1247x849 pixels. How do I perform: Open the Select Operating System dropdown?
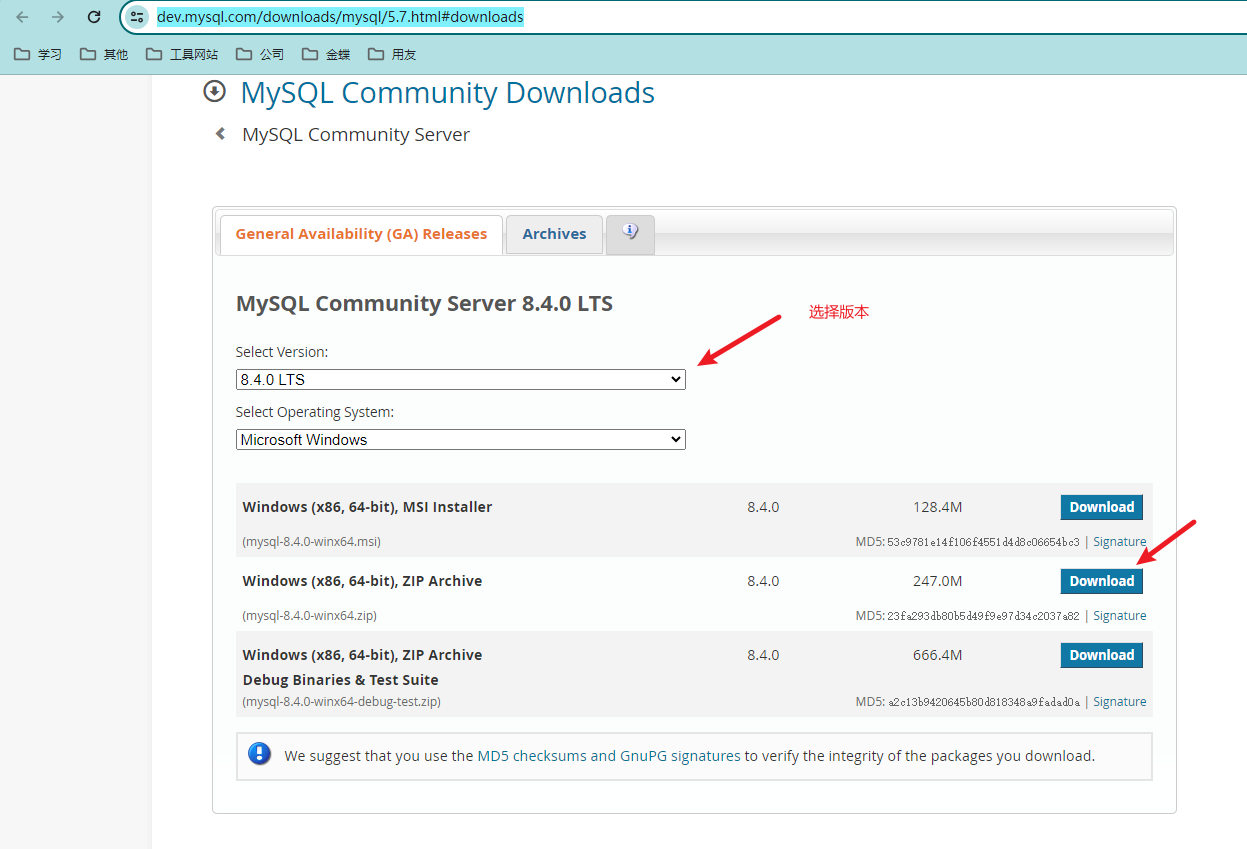point(461,440)
